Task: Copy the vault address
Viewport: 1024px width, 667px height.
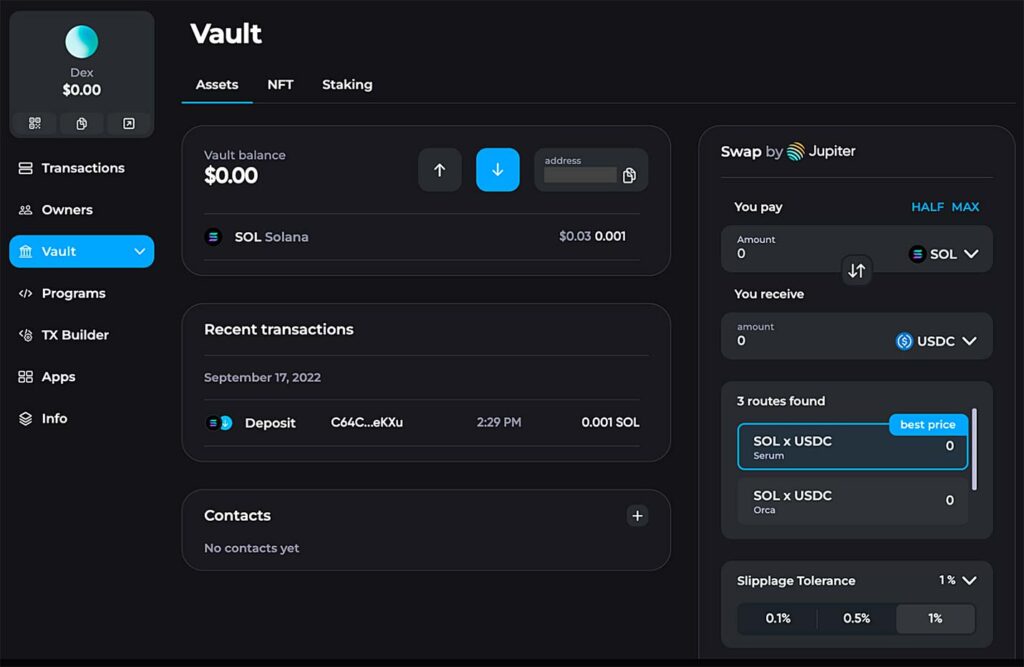Action: tap(629, 176)
